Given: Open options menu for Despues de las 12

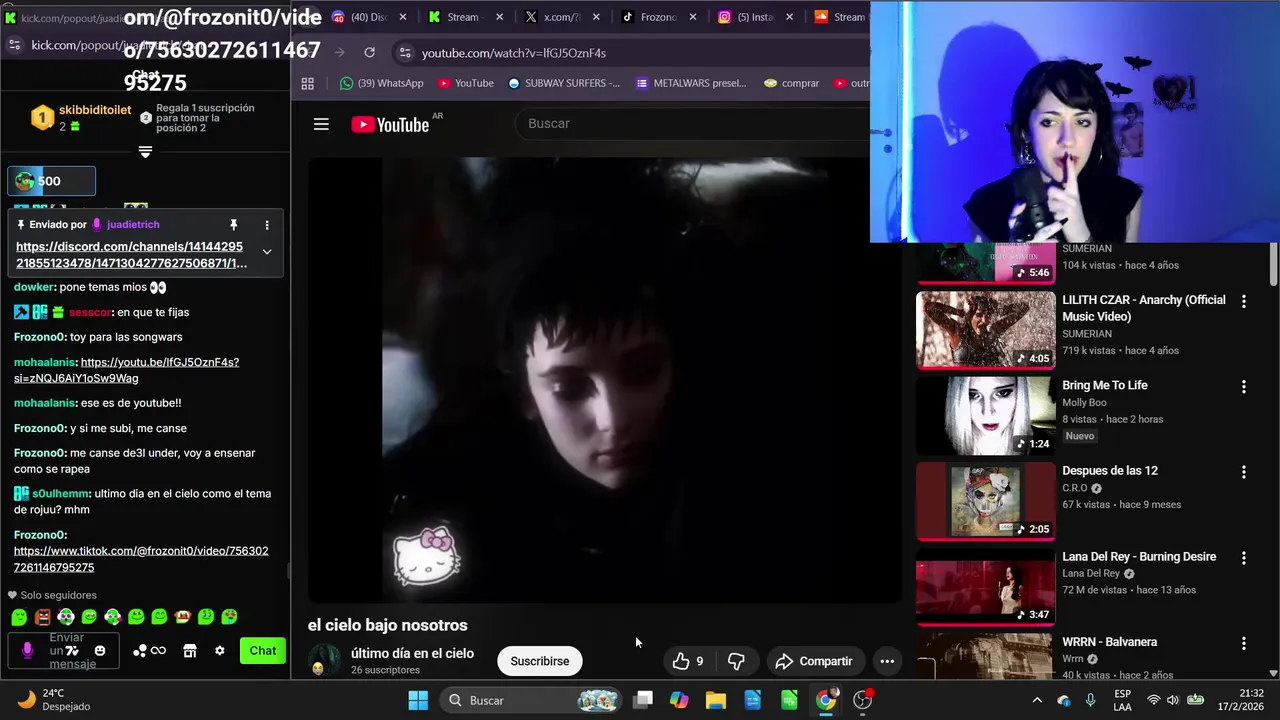Looking at the screenshot, I should click(x=1244, y=472).
